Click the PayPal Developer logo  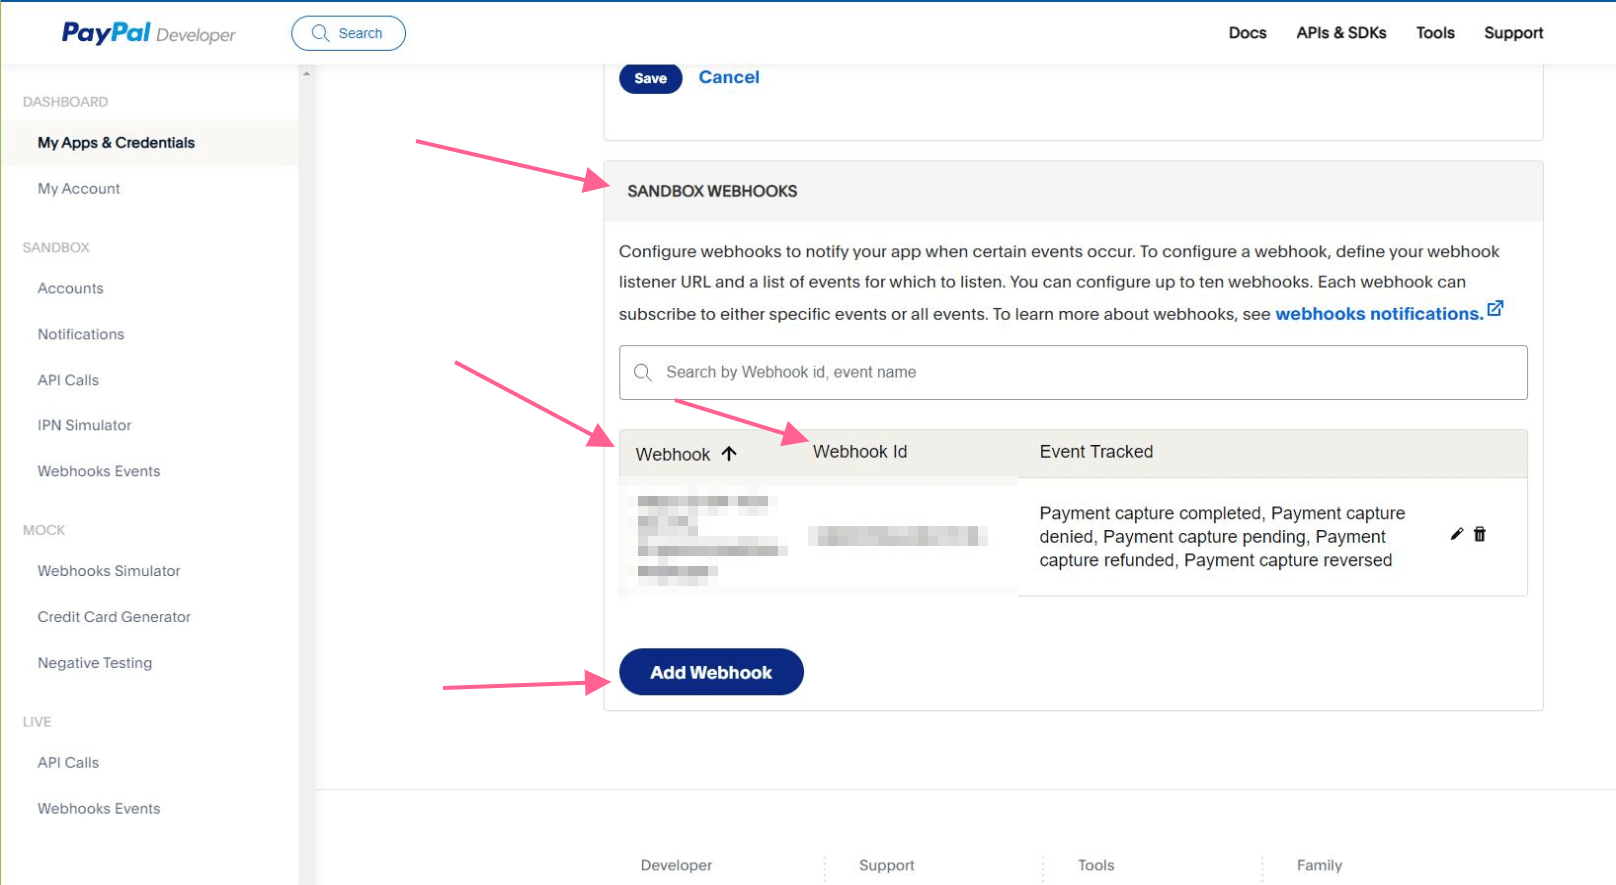(149, 33)
